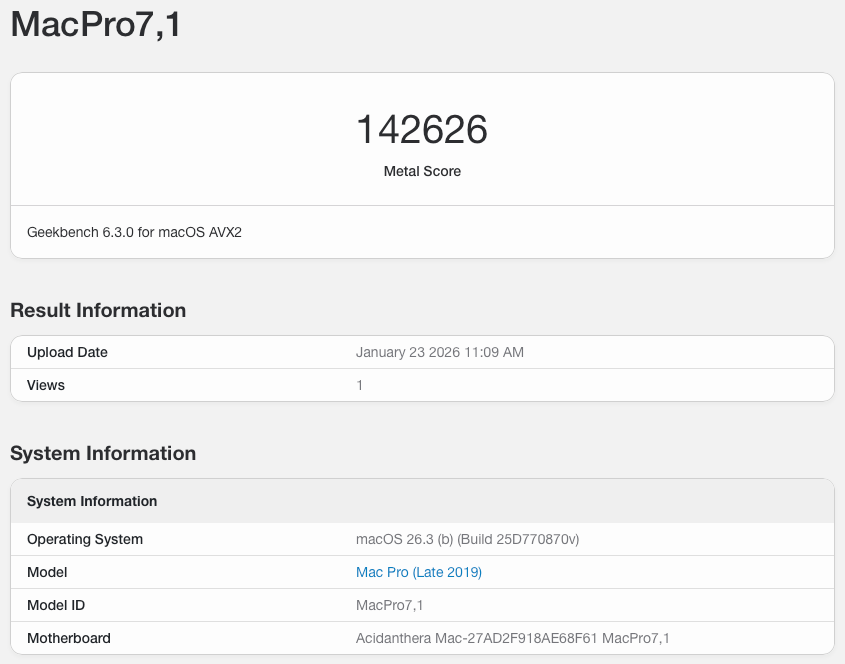Image resolution: width=845 pixels, height=664 pixels.
Task: Click the January 23 2026 upload date value
Action: 440,352
